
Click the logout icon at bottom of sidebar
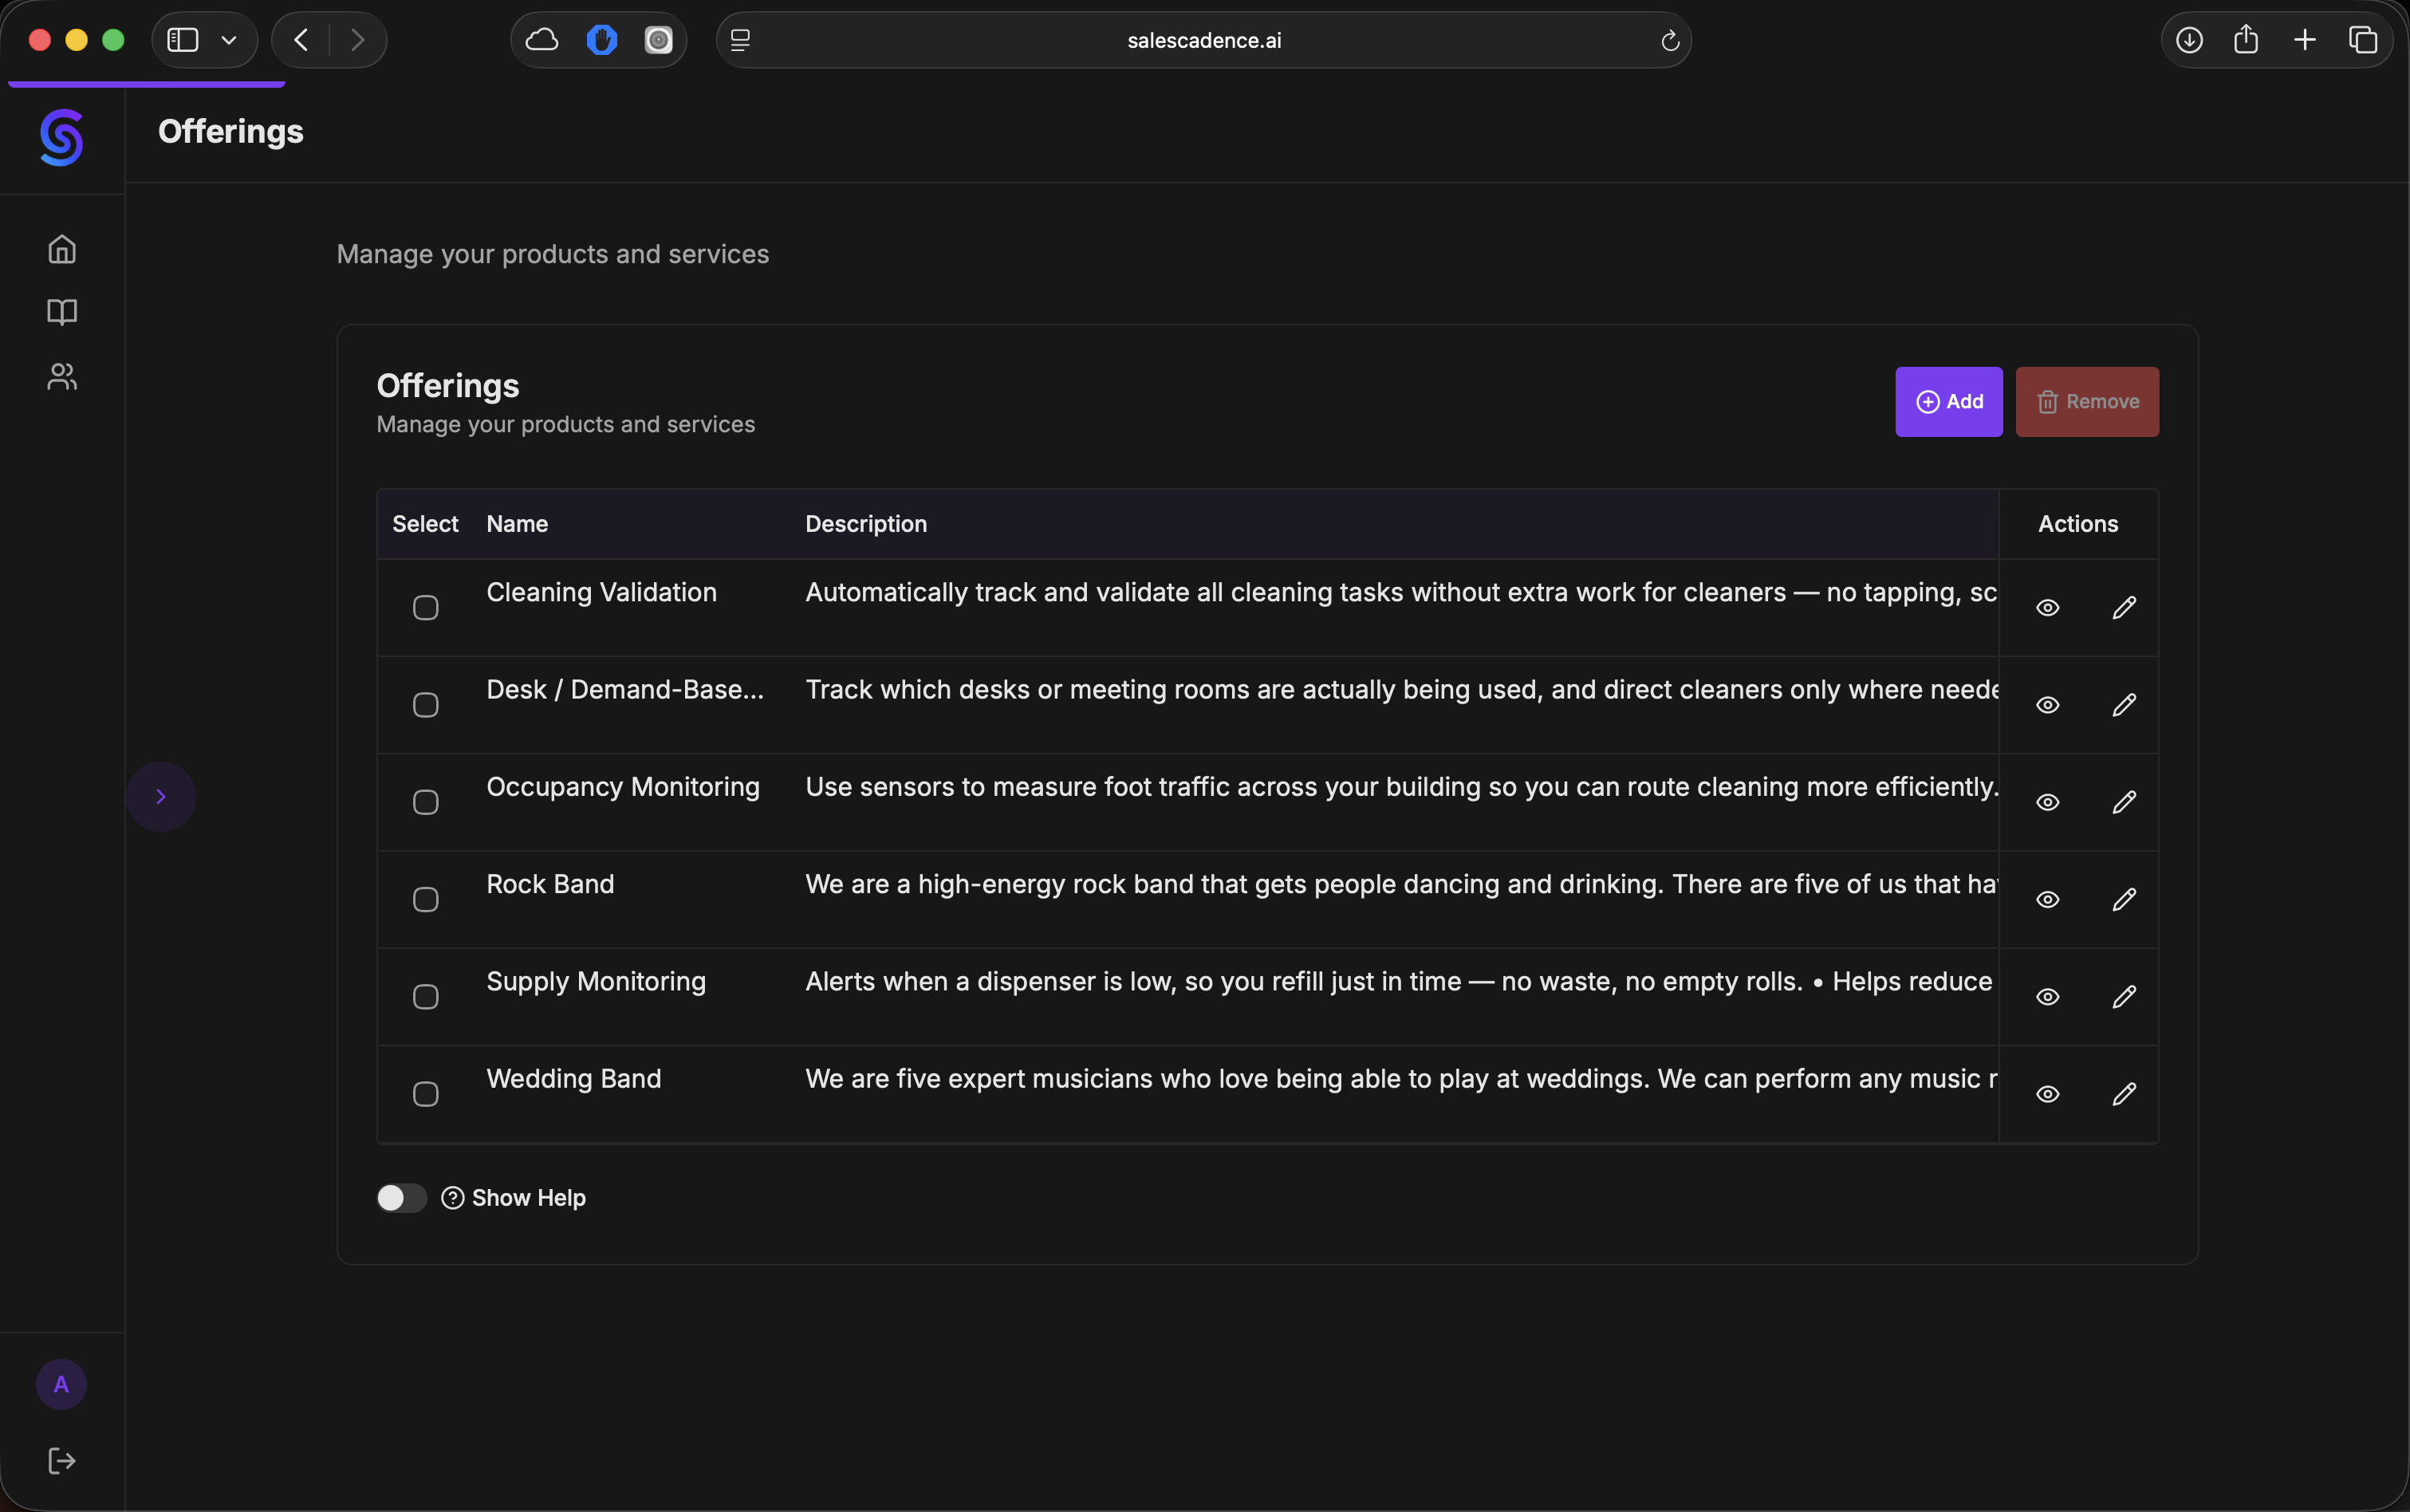pyautogui.click(x=61, y=1460)
